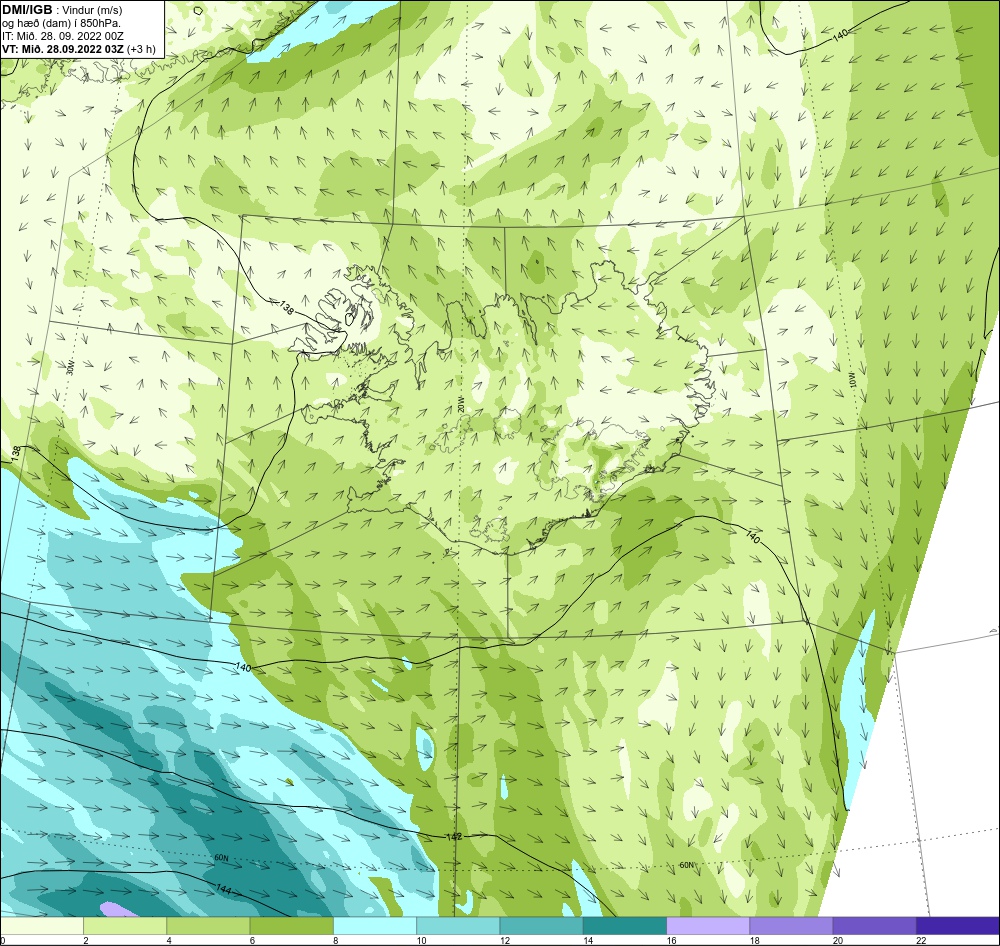Screen dimensions: 1000x946
Task: Click legend value "10"
Action: click(422, 940)
